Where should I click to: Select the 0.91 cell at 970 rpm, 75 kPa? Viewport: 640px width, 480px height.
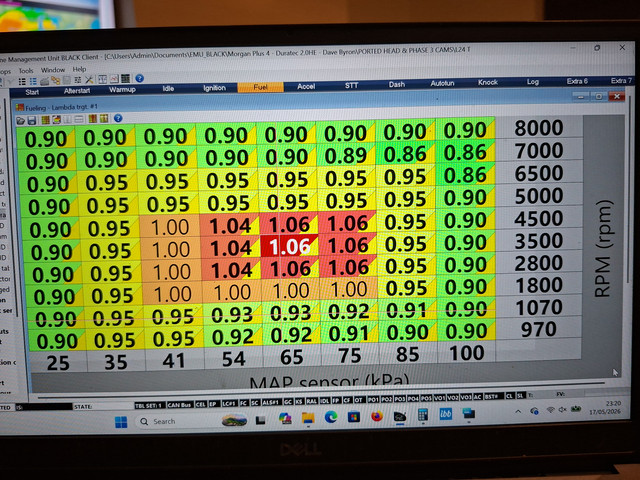[x=349, y=333]
